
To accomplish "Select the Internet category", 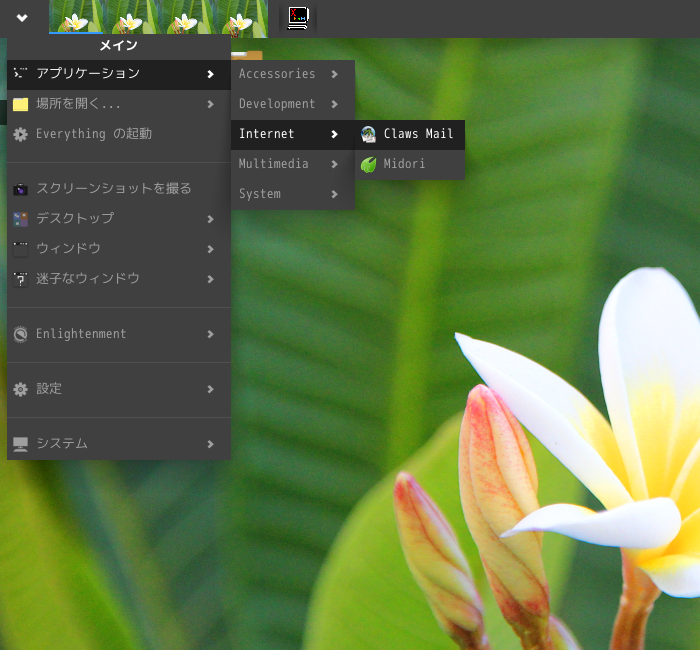I will coord(293,134).
